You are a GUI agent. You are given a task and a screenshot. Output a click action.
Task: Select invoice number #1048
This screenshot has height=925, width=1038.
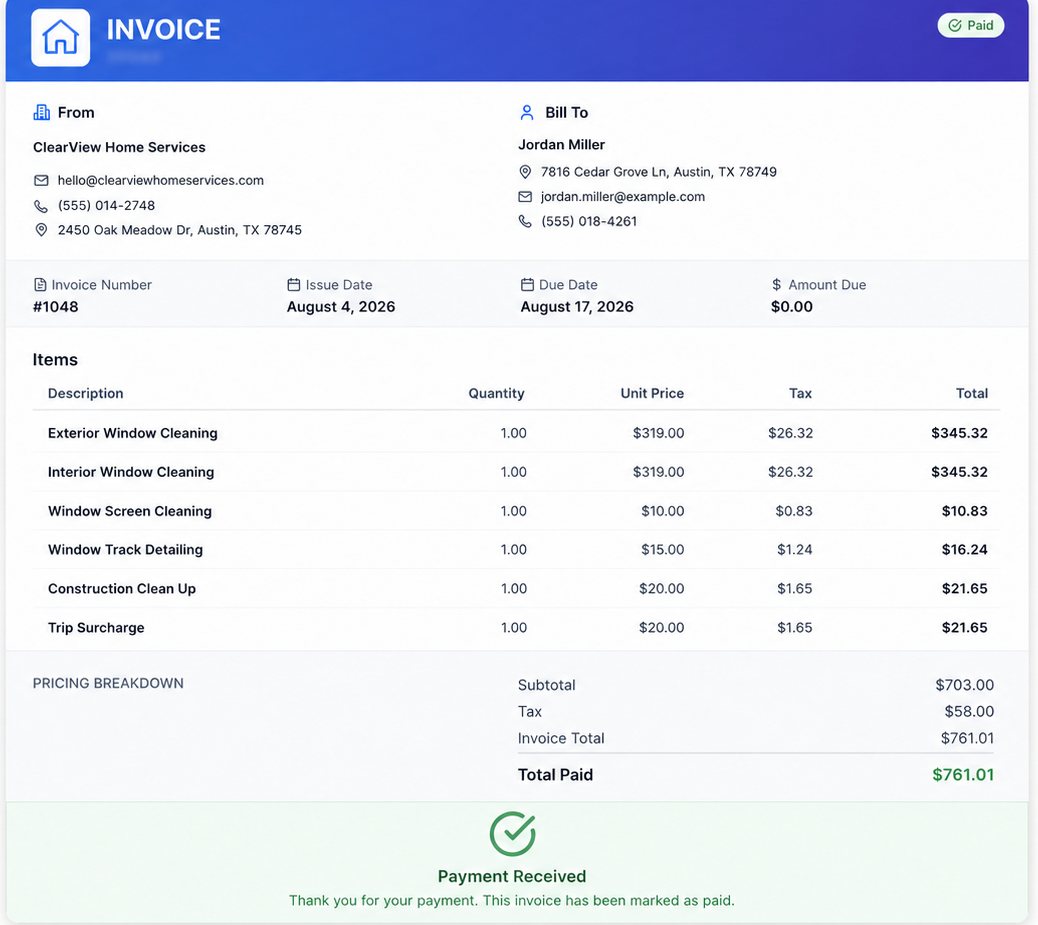click(56, 307)
